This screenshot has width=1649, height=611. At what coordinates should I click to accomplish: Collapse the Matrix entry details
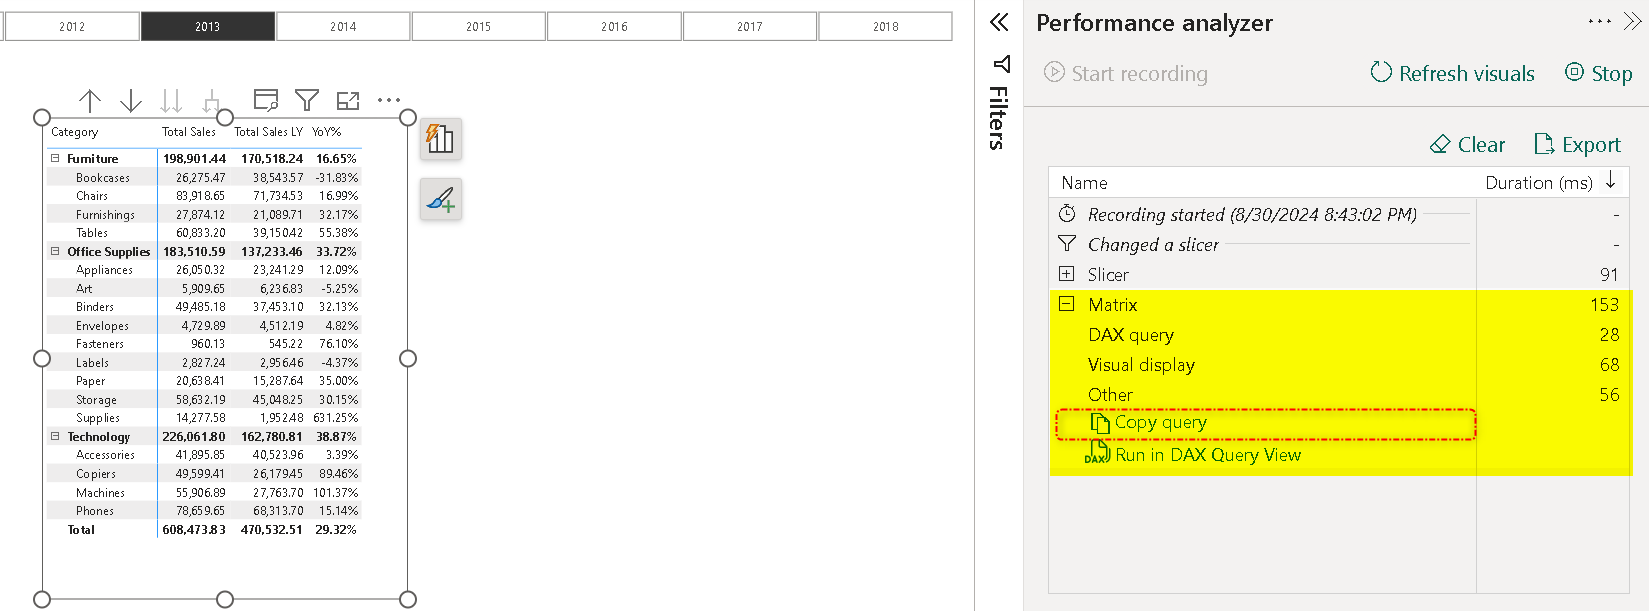point(1067,304)
